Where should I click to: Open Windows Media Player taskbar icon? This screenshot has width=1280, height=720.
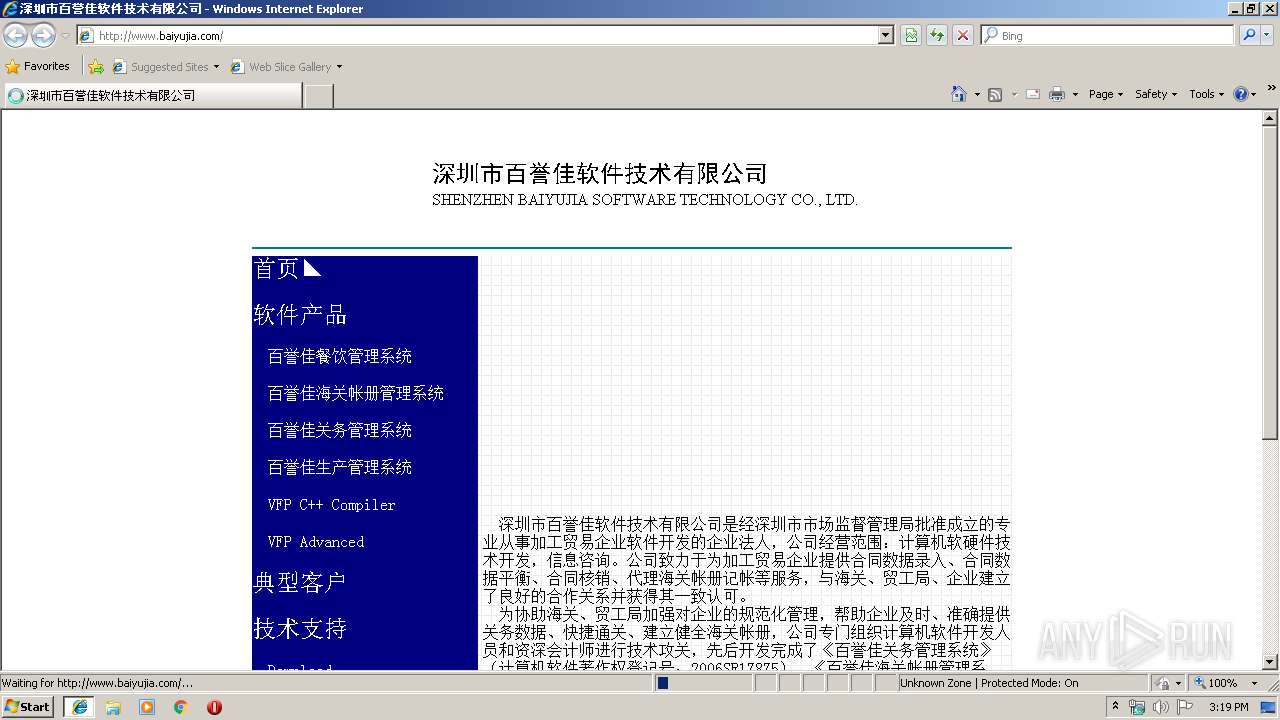tap(147, 707)
